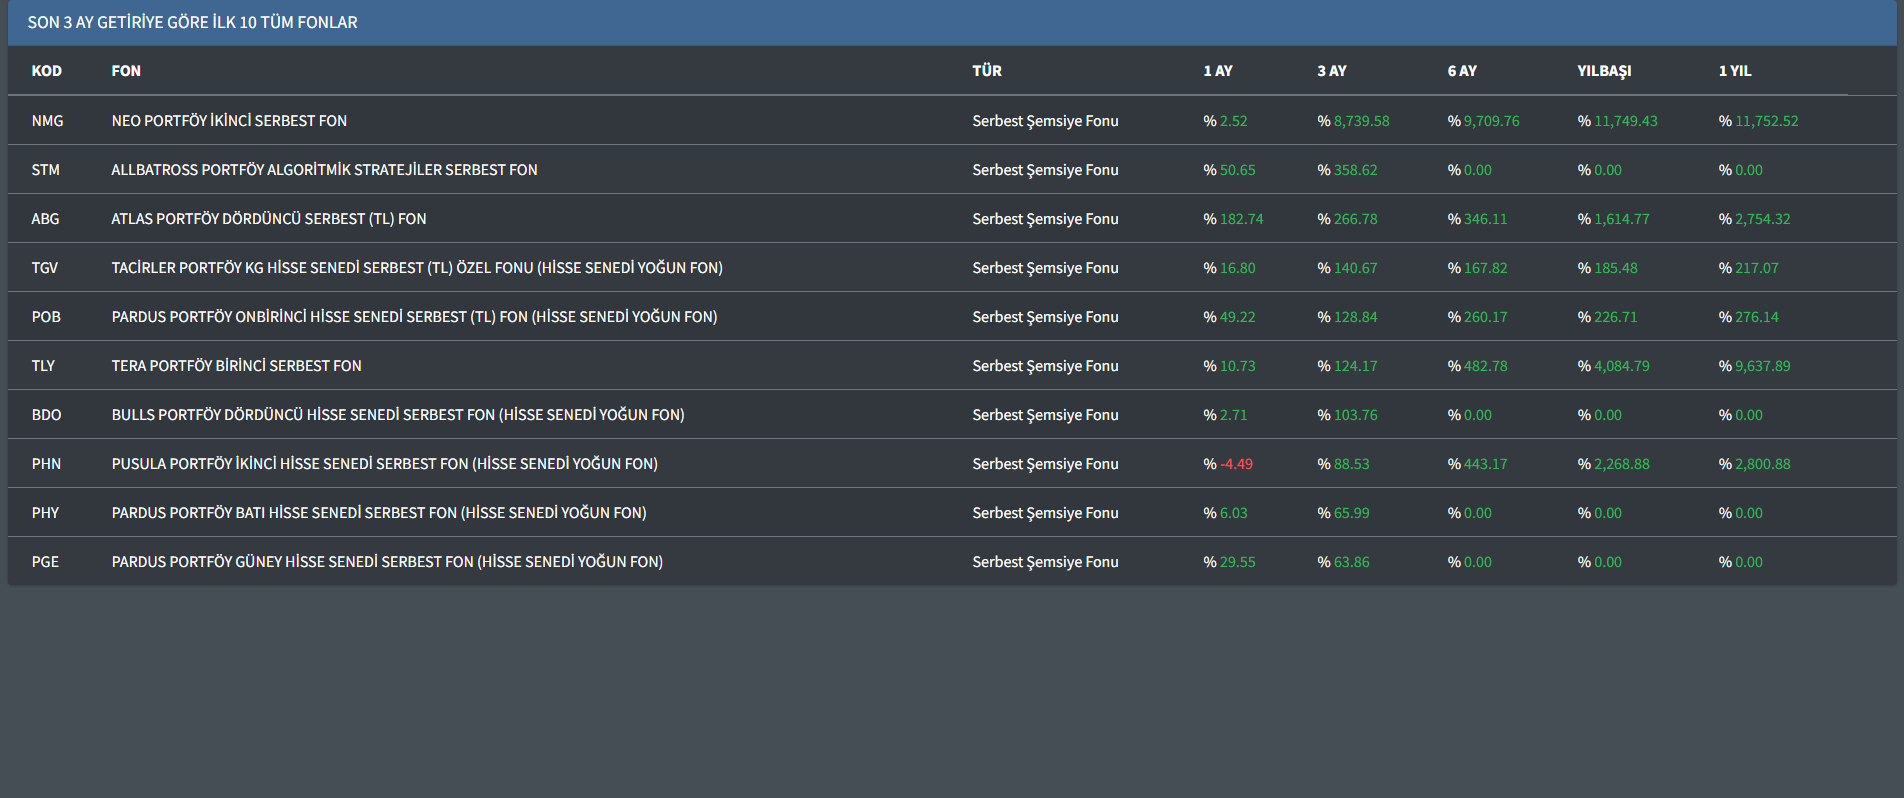The width and height of the screenshot is (1904, 798).
Task: Select ATLAS PORTFÖY DÖRDÜNCÜ SERBEST (TL) FON
Action: pos(268,219)
